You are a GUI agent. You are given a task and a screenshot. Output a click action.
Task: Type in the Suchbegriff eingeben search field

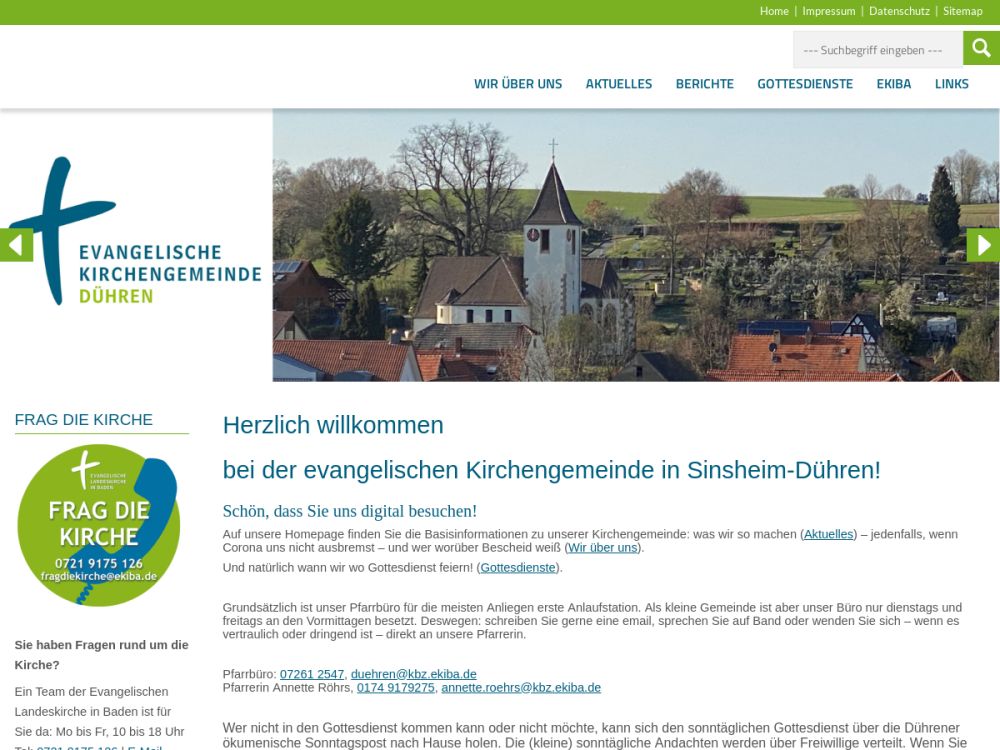pos(877,50)
